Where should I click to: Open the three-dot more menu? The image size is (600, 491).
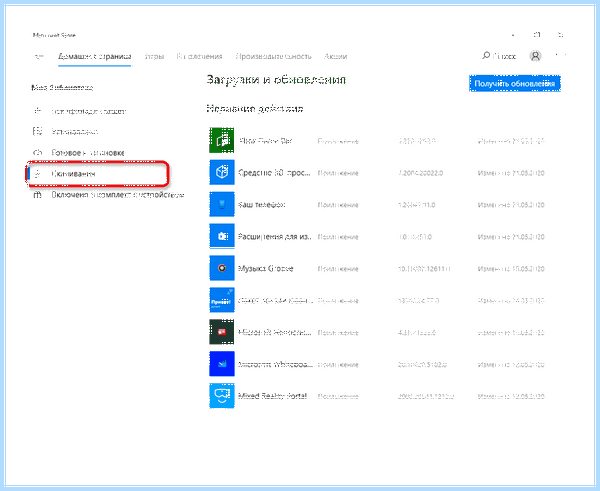[x=560, y=56]
